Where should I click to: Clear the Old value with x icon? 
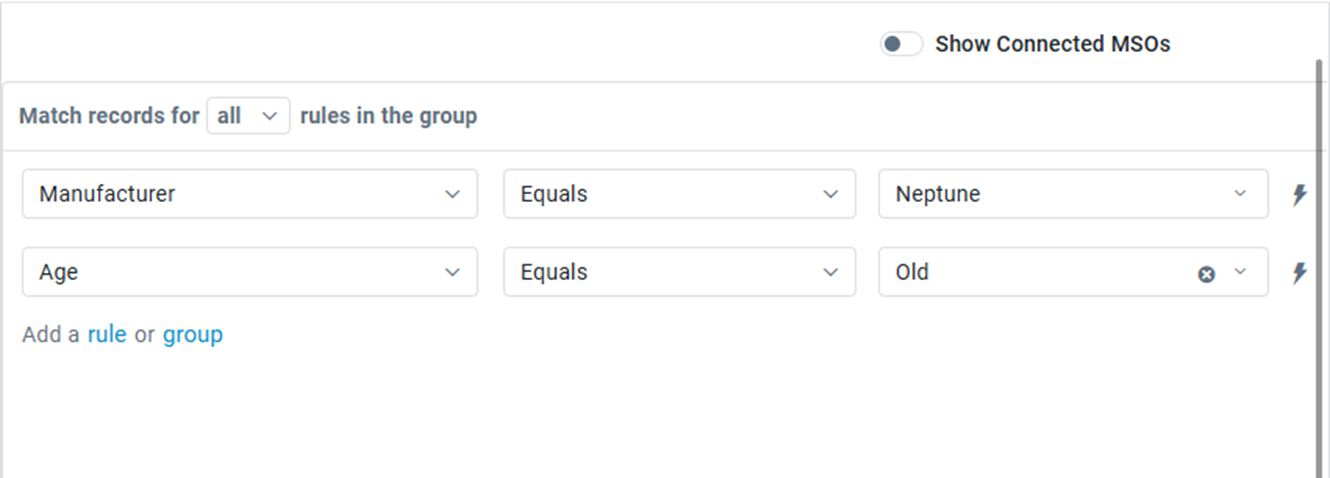point(1207,274)
